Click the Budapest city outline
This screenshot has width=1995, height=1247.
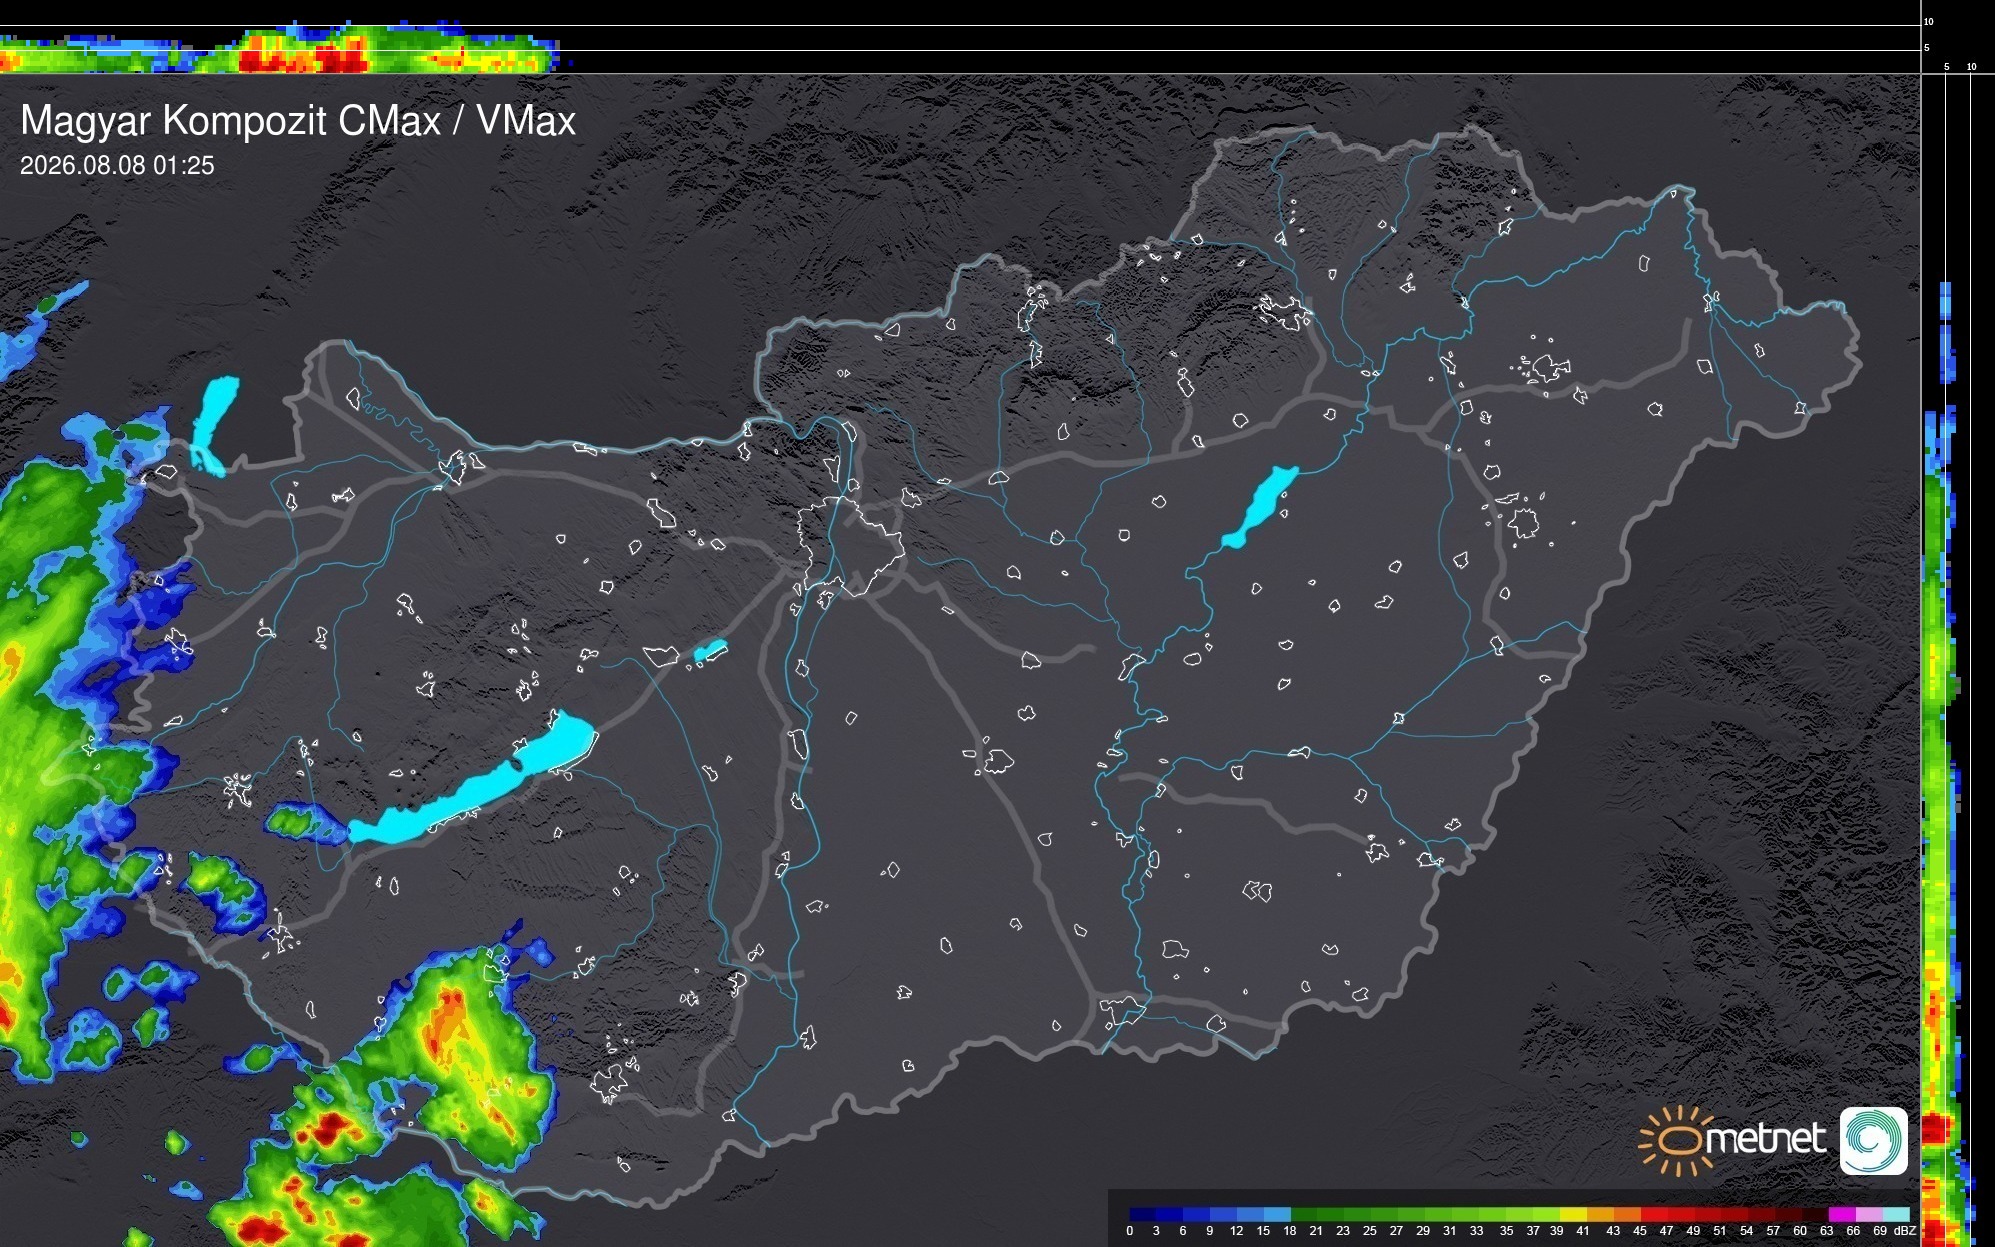click(x=850, y=548)
